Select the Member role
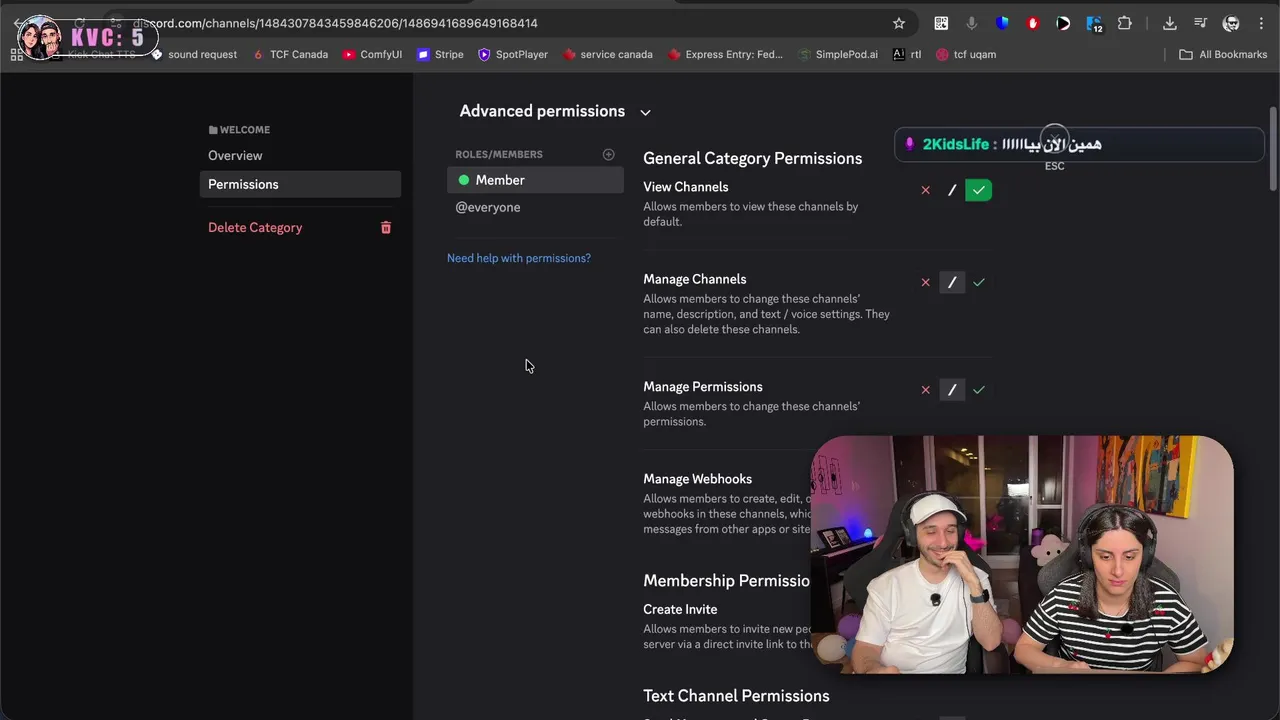Viewport: 1280px width, 720px height. click(535, 180)
